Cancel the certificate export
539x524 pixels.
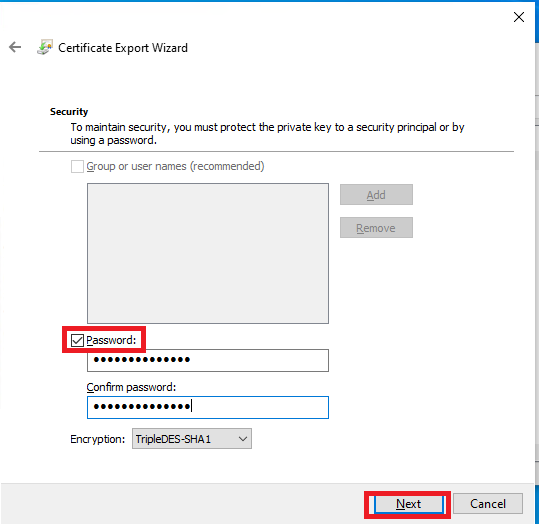click(x=488, y=504)
